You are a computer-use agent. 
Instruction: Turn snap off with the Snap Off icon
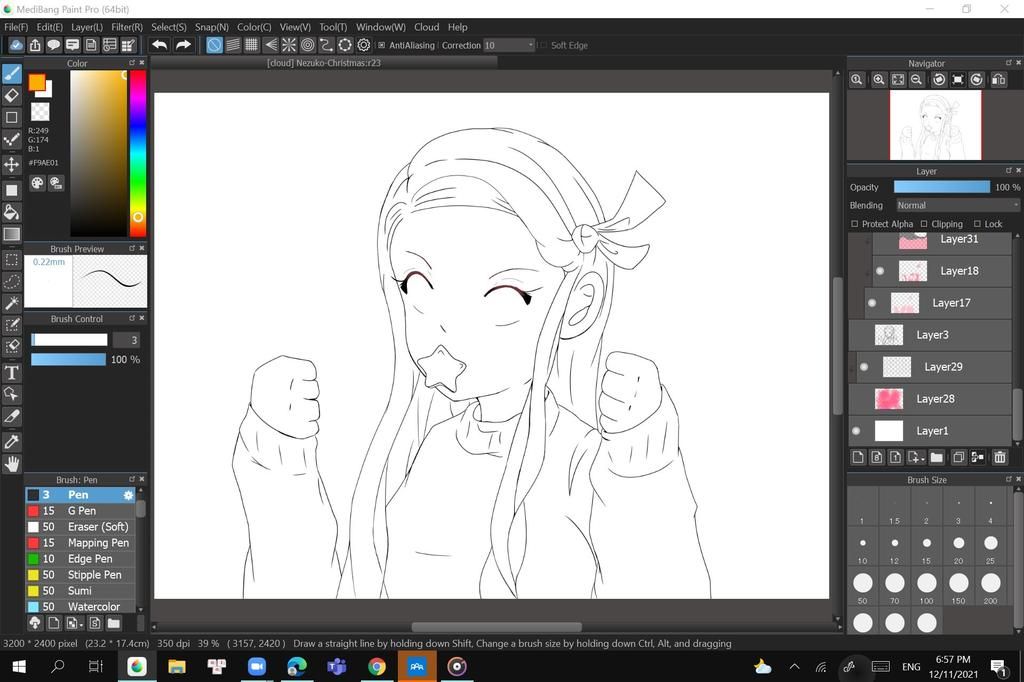(214, 45)
